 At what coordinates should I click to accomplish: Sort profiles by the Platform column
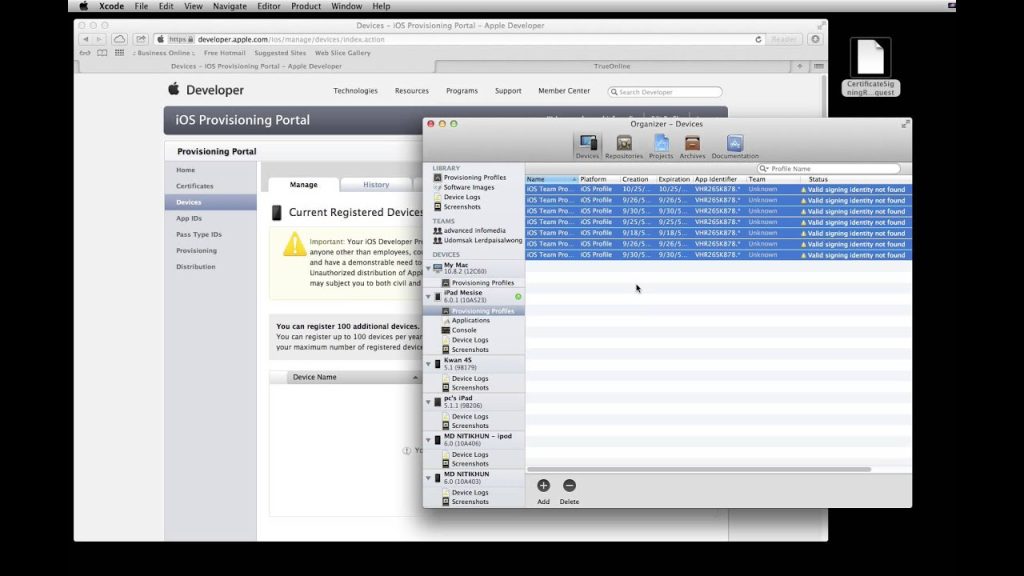(x=599, y=179)
